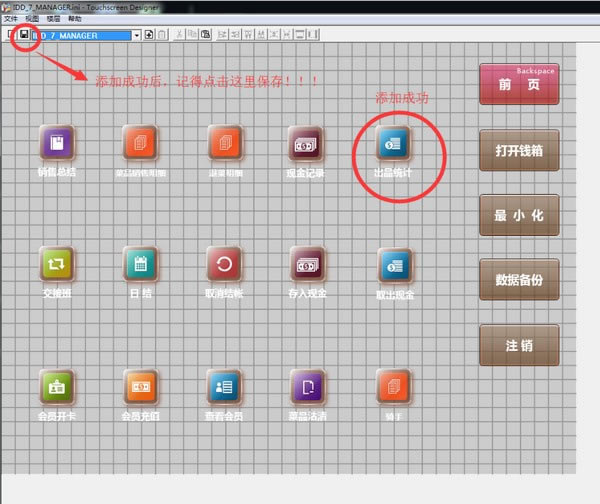The width and height of the screenshot is (600, 504).
Task: Click the 取消结帐 red icon
Action: click(x=224, y=265)
